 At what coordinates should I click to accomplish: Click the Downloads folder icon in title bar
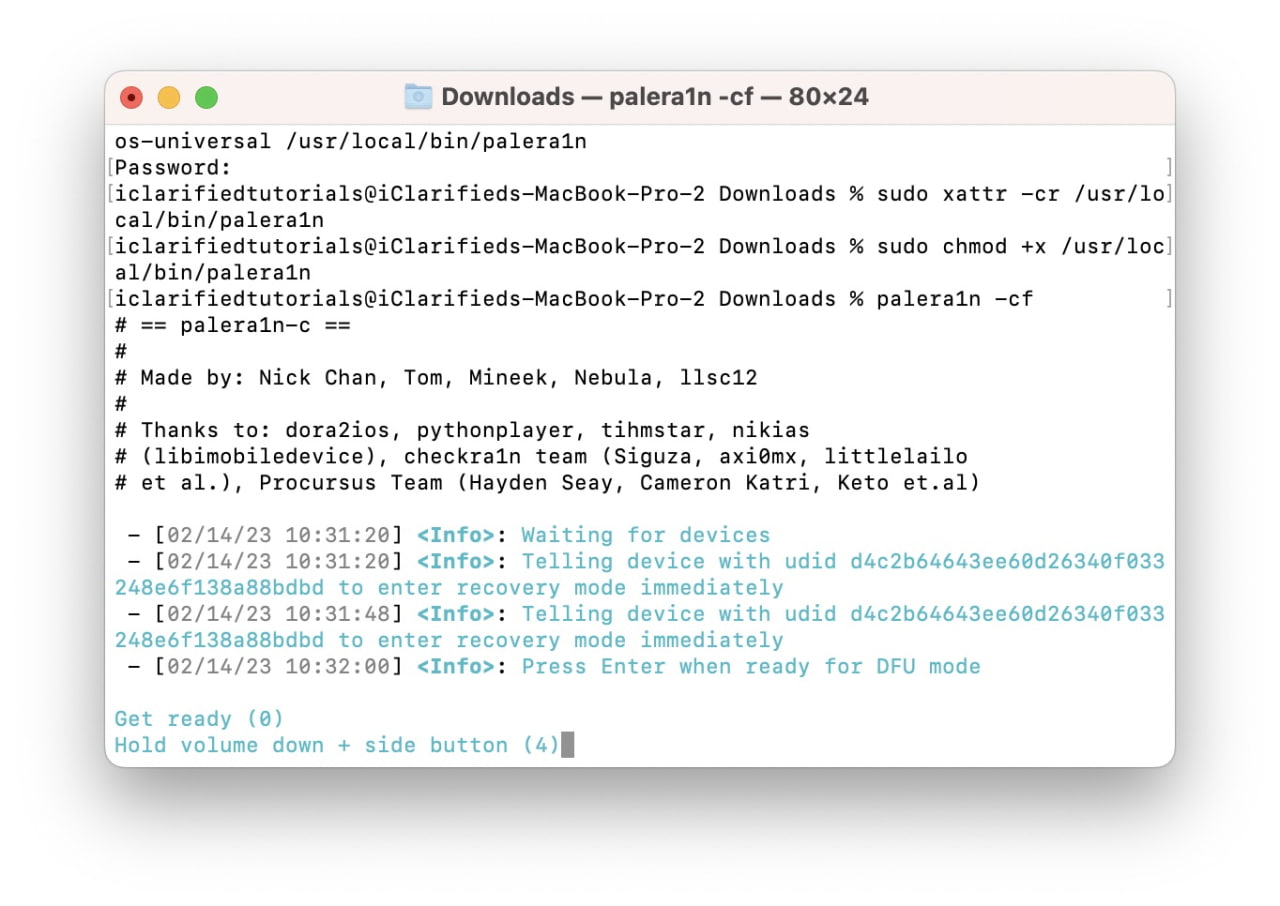click(418, 97)
